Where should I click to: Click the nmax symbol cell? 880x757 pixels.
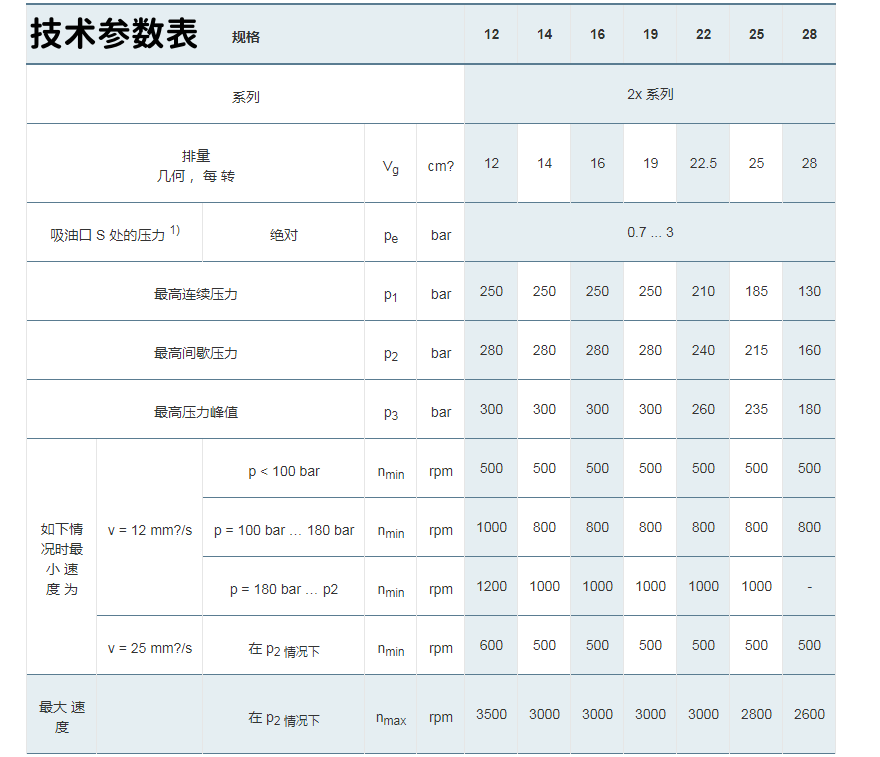pyautogui.click(x=389, y=715)
